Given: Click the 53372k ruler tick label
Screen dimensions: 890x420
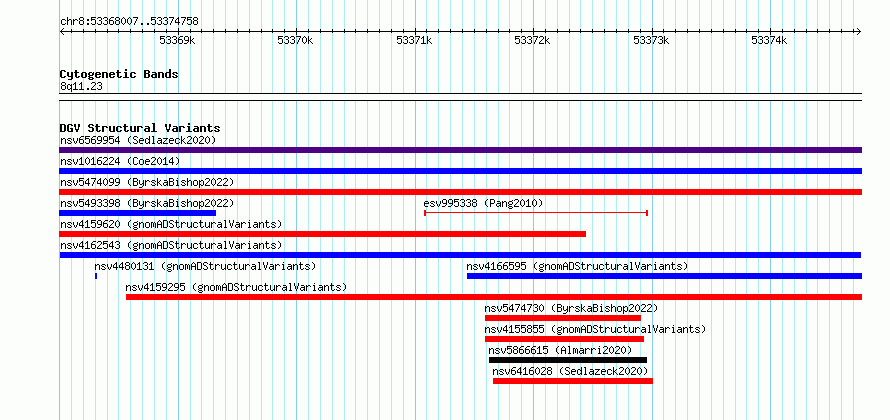Looking at the screenshot, I should pyautogui.click(x=532, y=40).
